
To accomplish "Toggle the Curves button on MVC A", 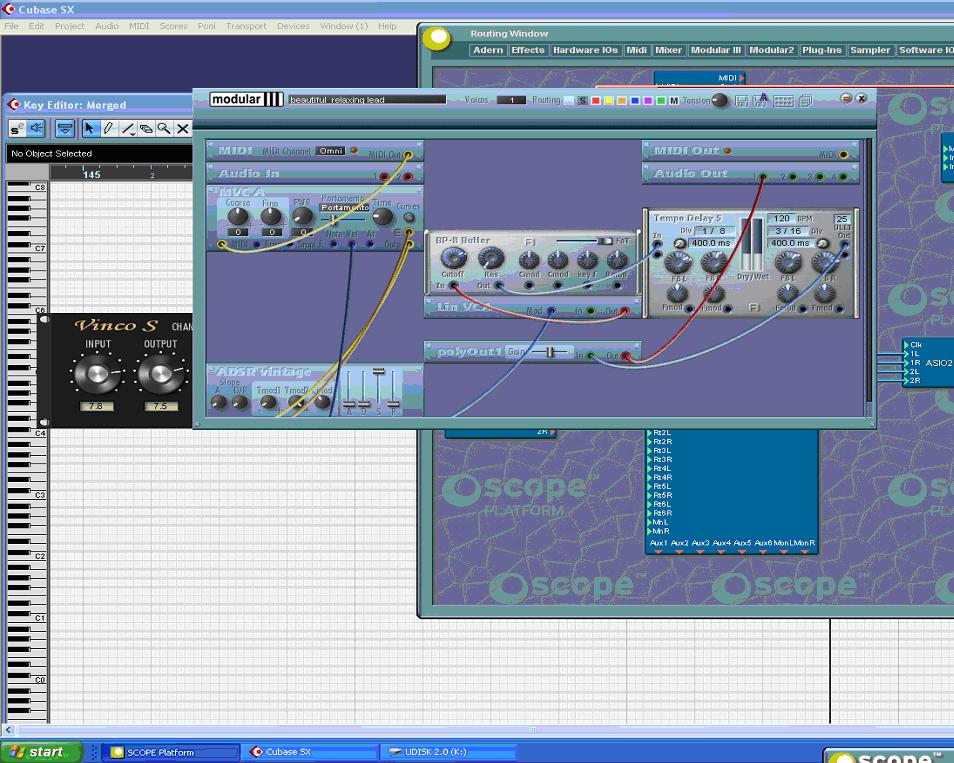I will (409, 217).
